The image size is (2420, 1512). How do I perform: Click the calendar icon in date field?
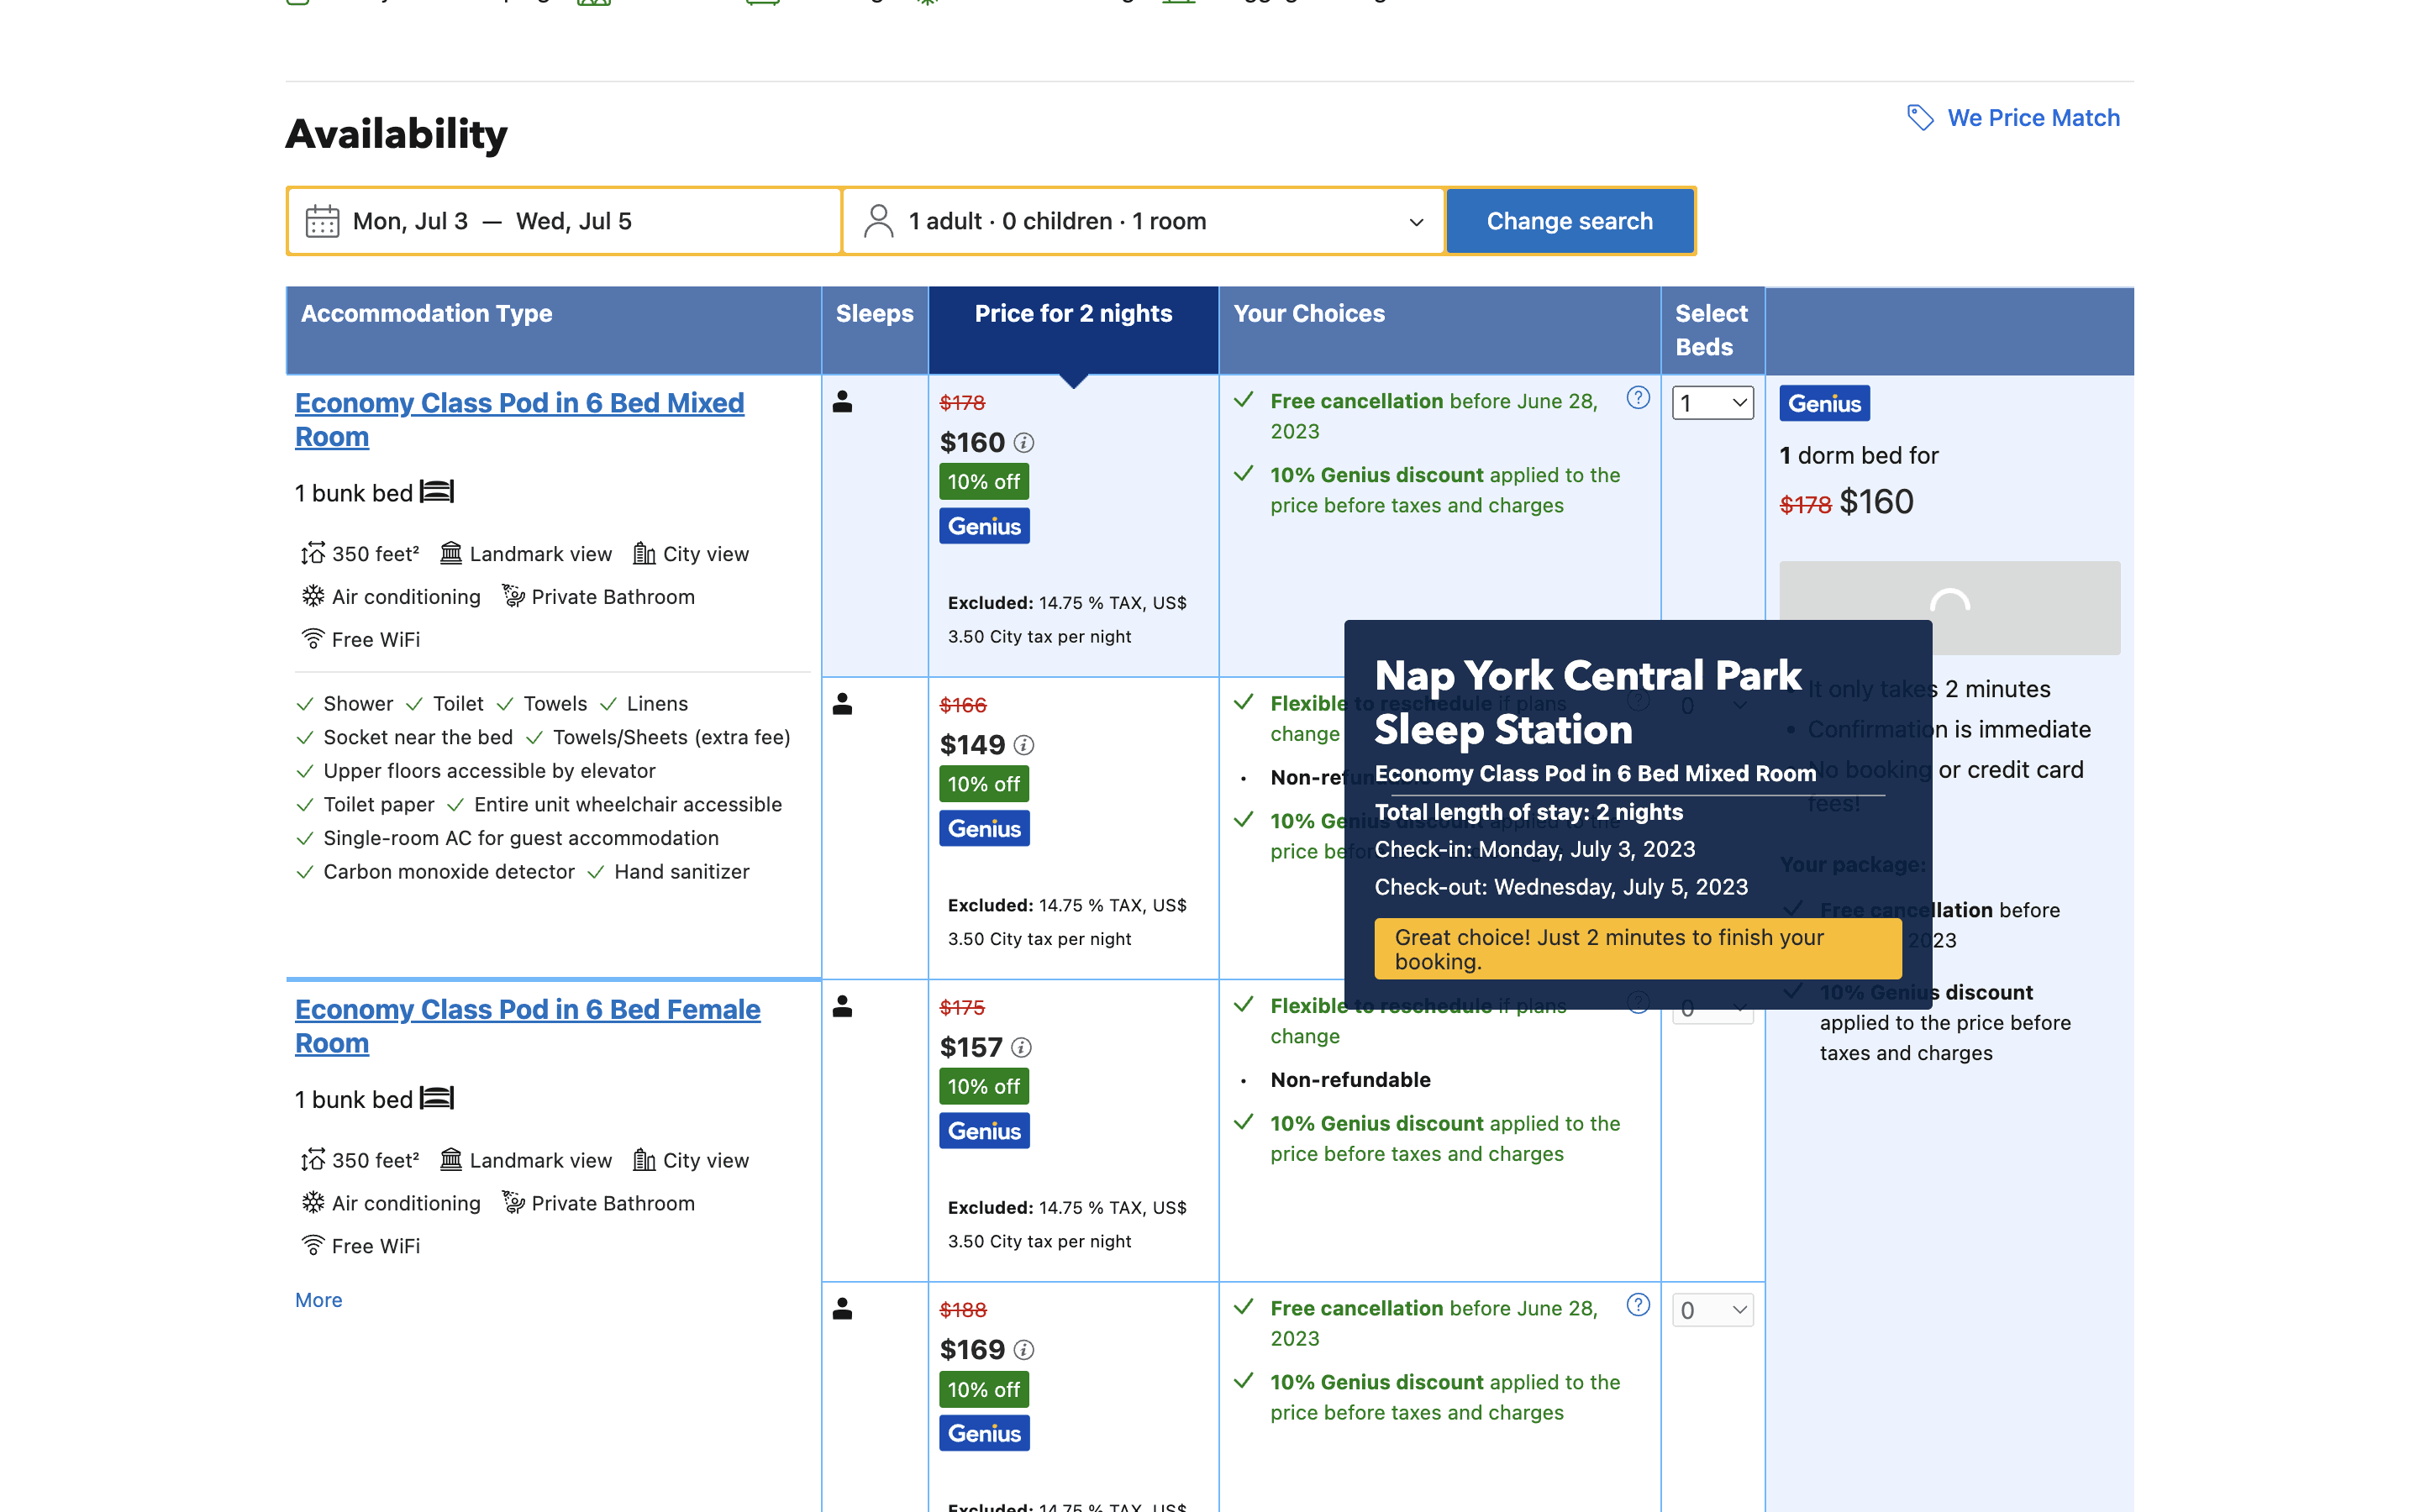322,221
